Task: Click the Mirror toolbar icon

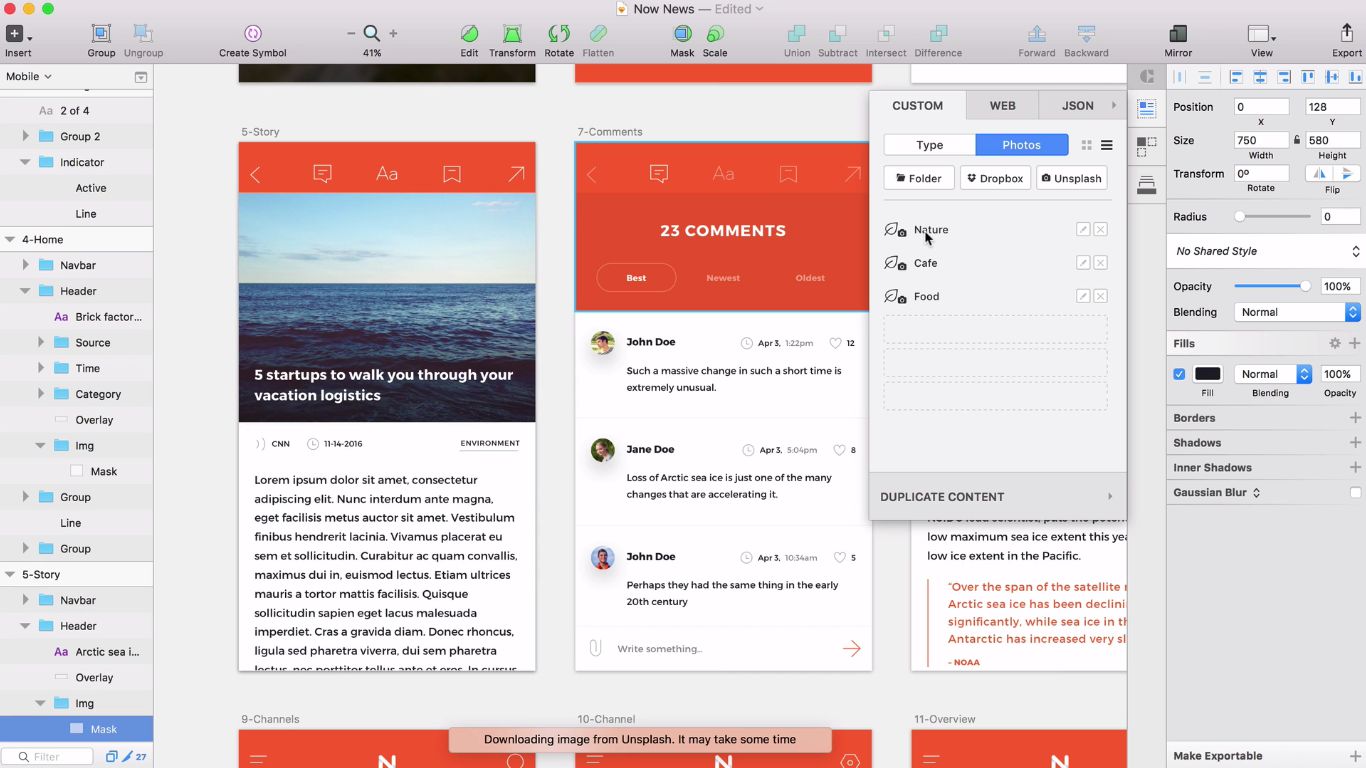Action: pyautogui.click(x=1178, y=34)
